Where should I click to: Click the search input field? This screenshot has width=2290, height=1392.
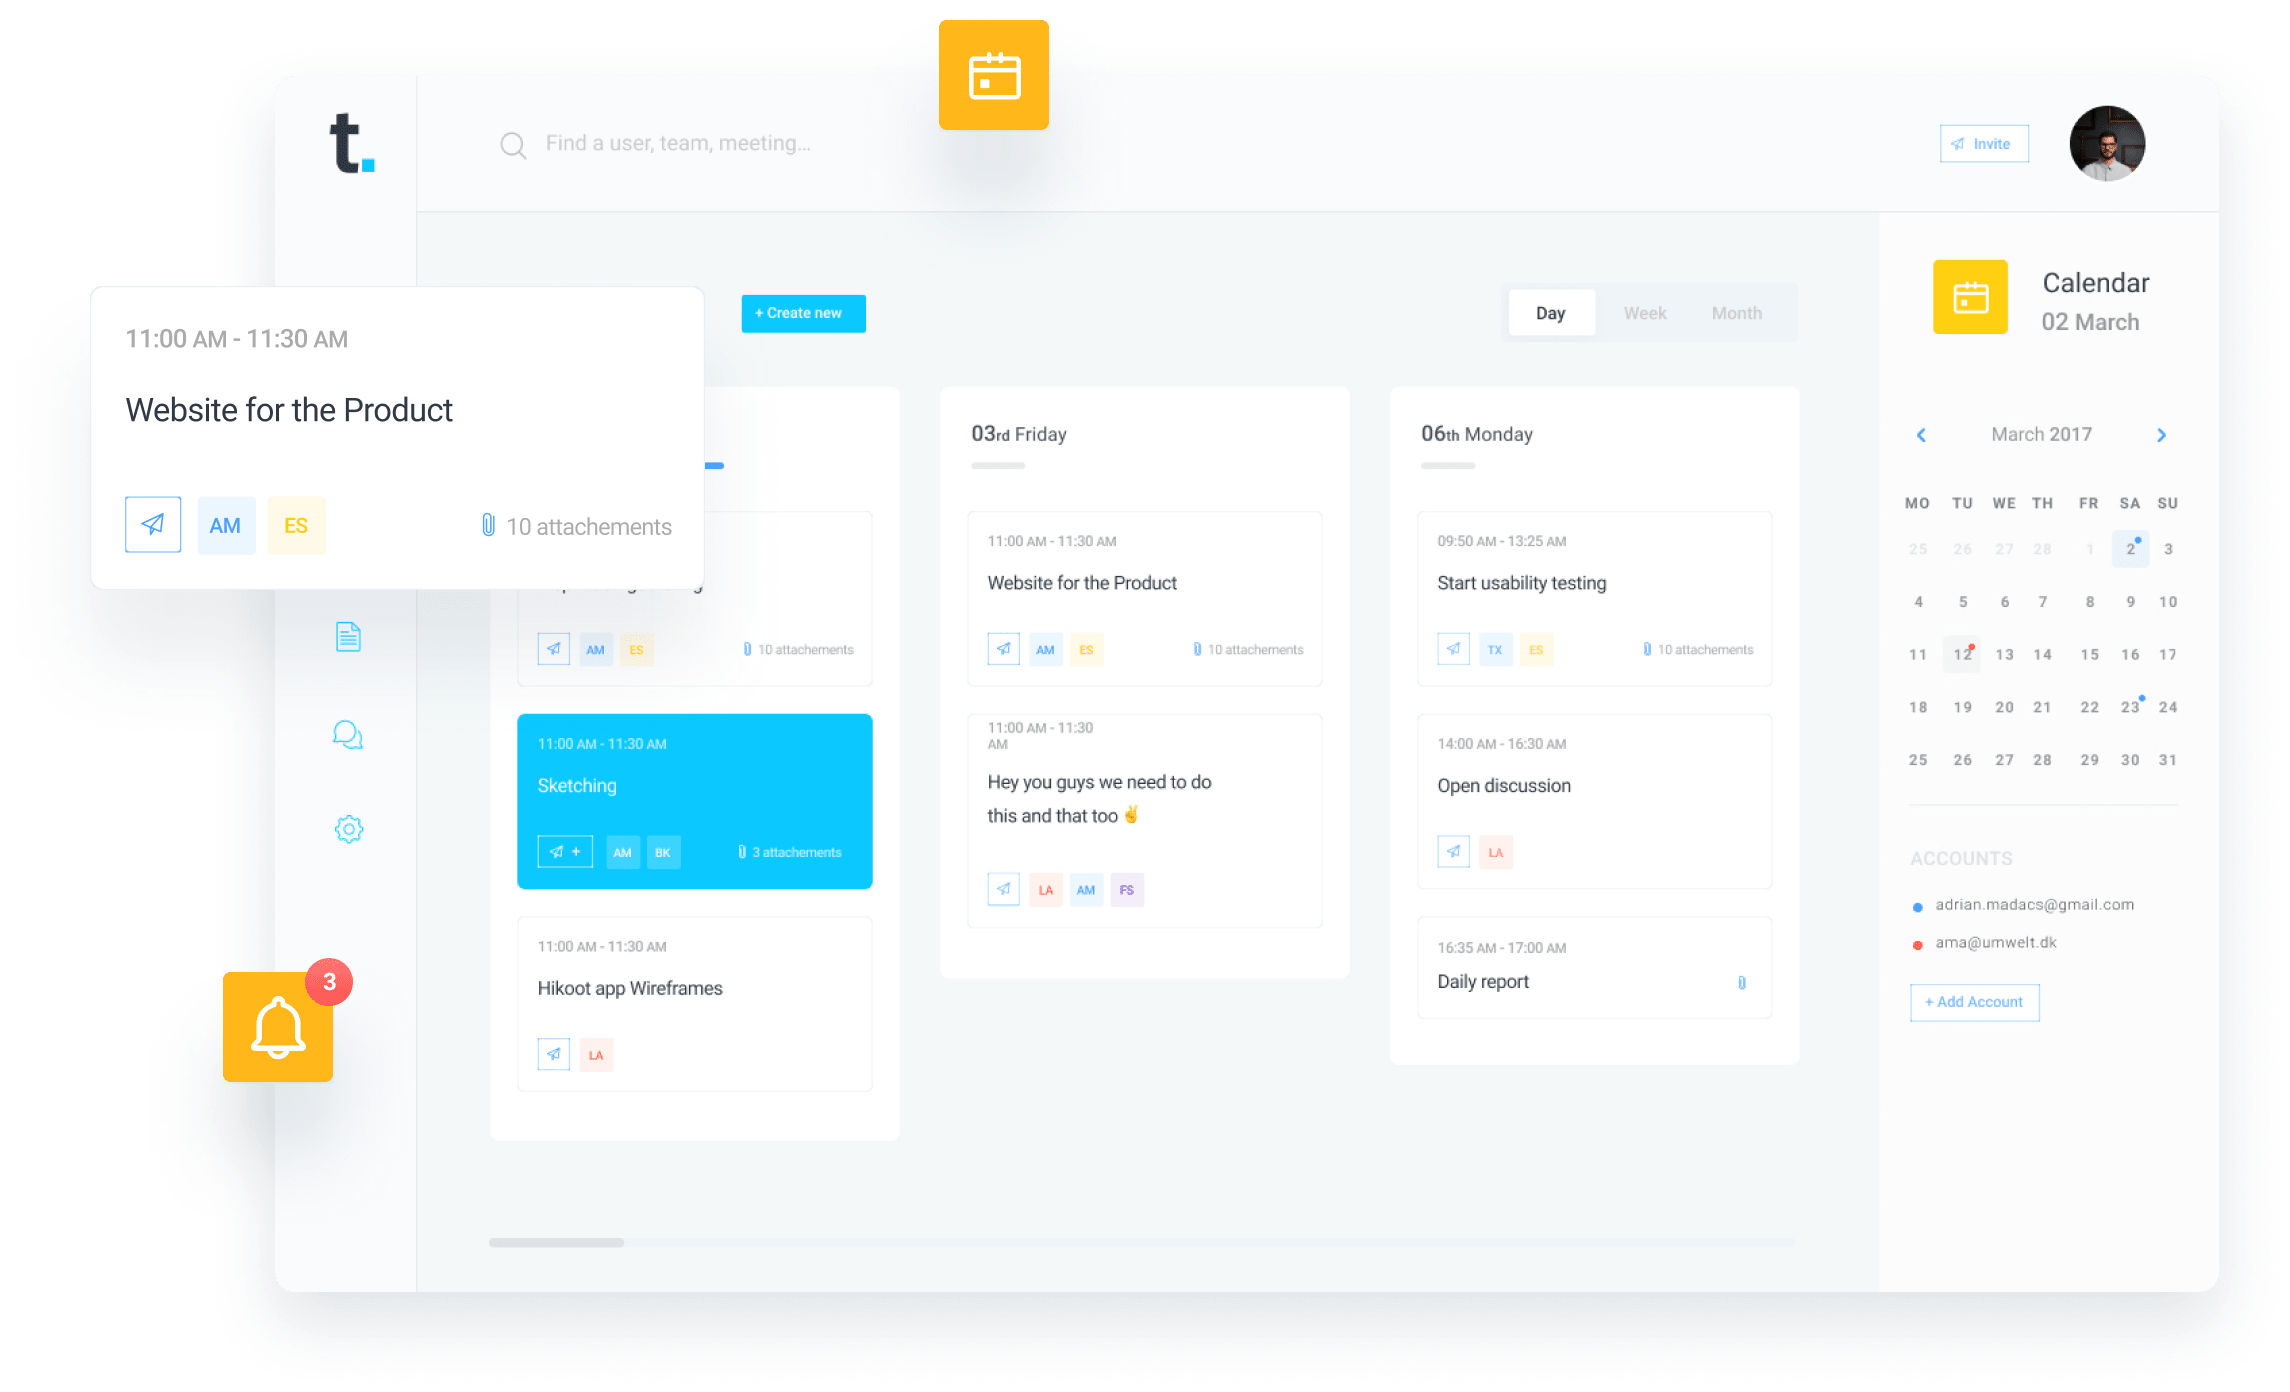pyautogui.click(x=678, y=144)
